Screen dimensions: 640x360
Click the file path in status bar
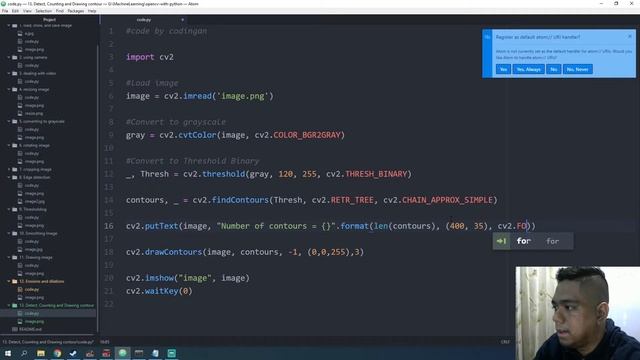[48, 342]
